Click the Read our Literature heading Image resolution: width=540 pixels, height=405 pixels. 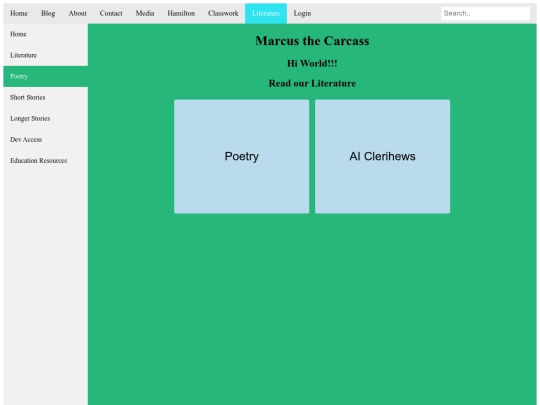tap(312, 83)
